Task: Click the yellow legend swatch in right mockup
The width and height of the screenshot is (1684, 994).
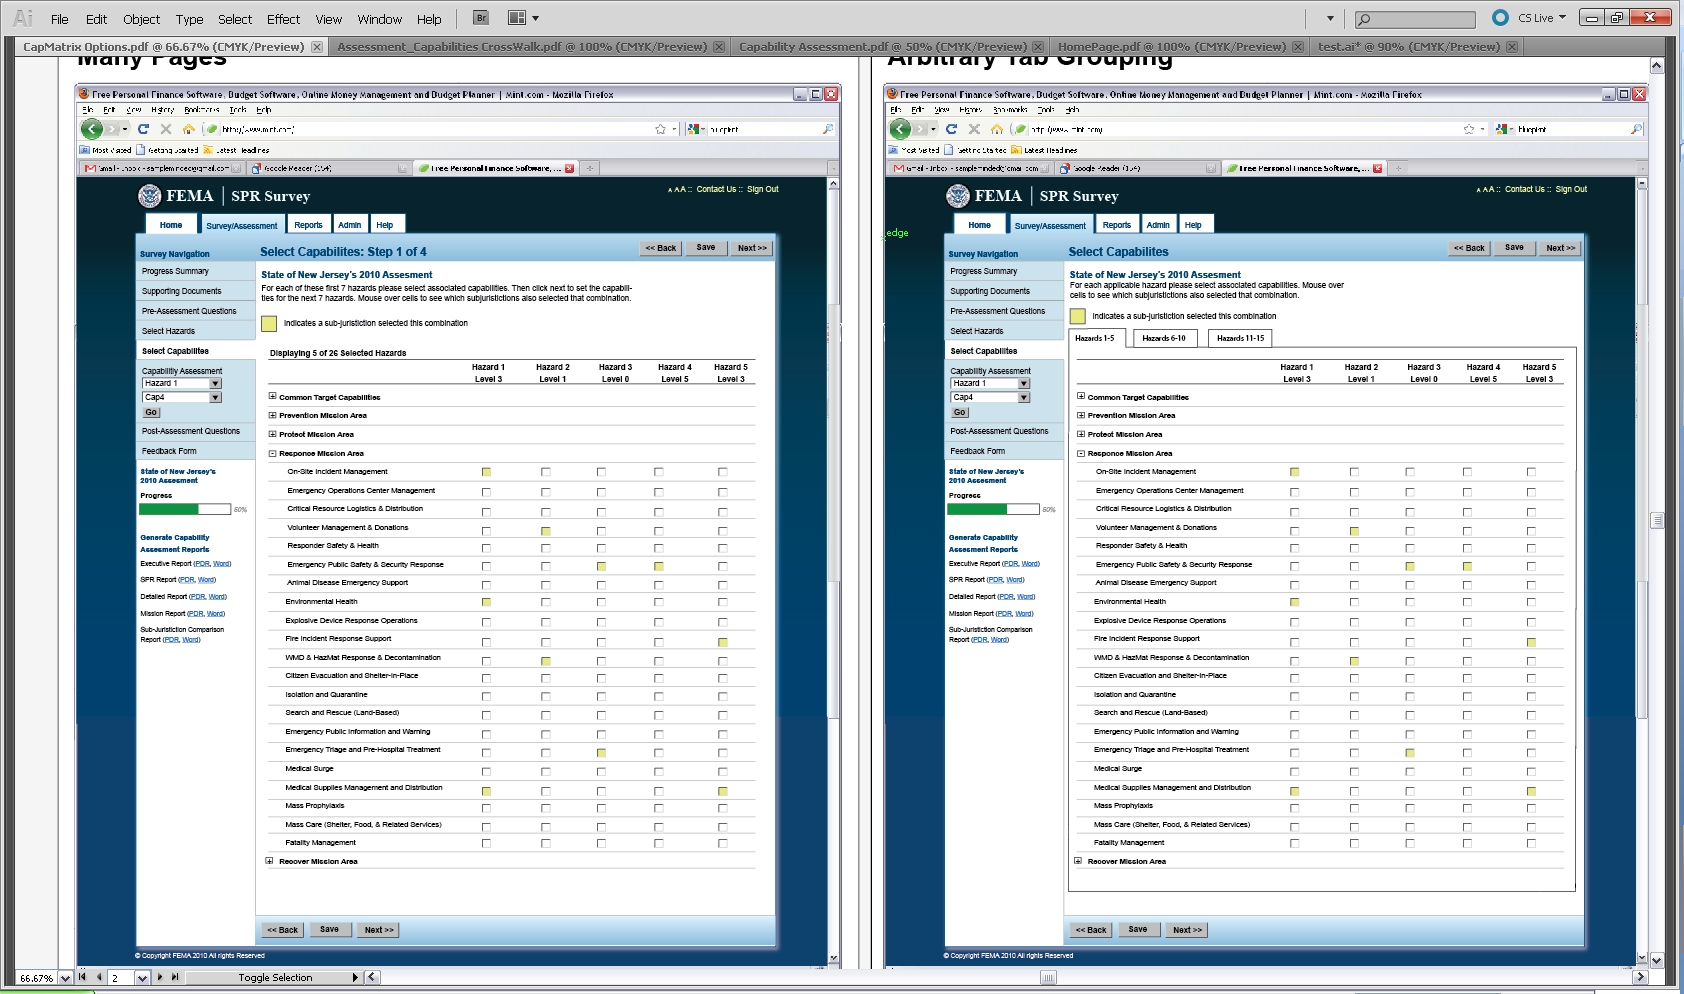Action: coord(1078,316)
